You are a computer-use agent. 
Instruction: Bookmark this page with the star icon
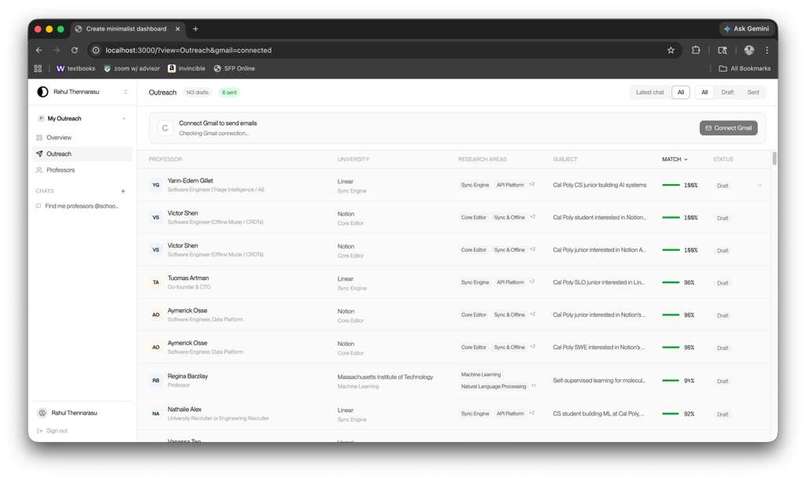pyautogui.click(x=671, y=50)
